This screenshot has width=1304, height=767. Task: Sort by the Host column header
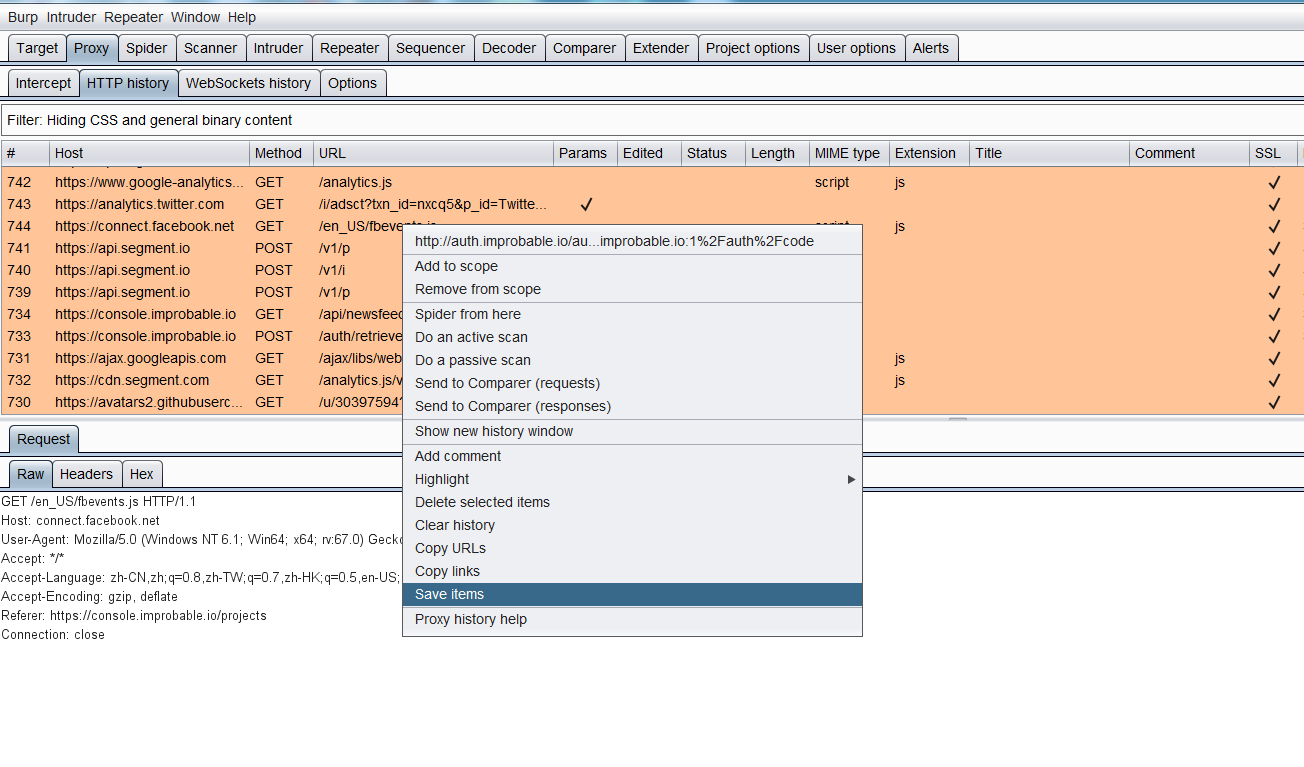coord(149,153)
